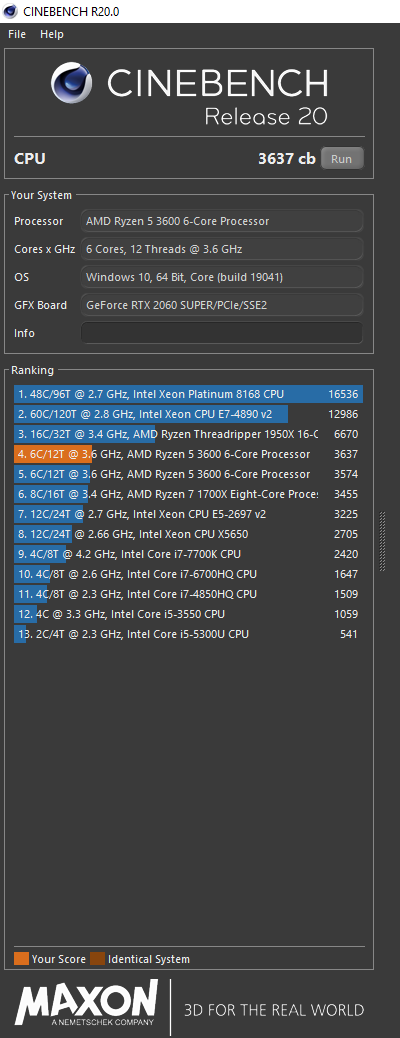The height and width of the screenshot is (1038, 400).
Task: Click the MAXON logo at the bottom
Action: (87, 1006)
